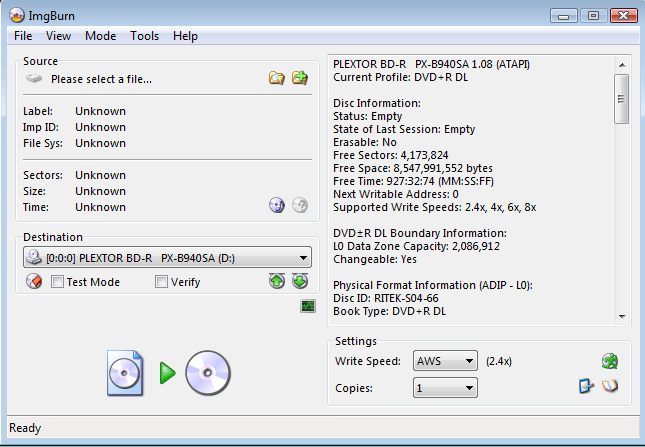The width and height of the screenshot is (645, 447).
Task: Click the hard drive icon beside 'Please select a file'
Action: (34, 78)
